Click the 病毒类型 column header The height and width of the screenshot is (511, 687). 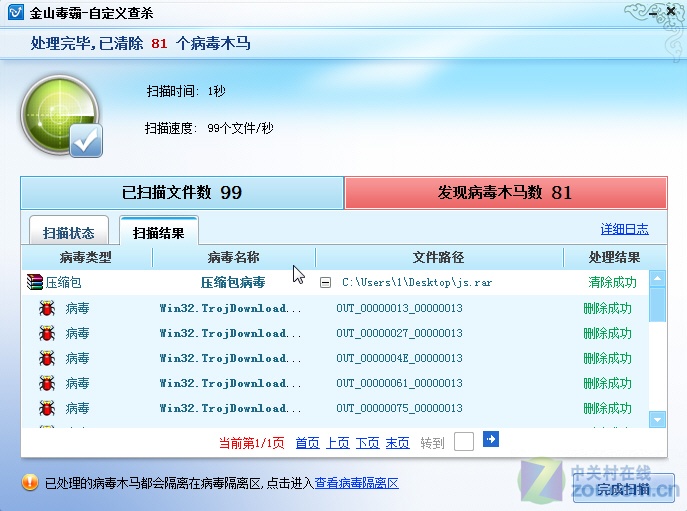[x=86, y=257]
